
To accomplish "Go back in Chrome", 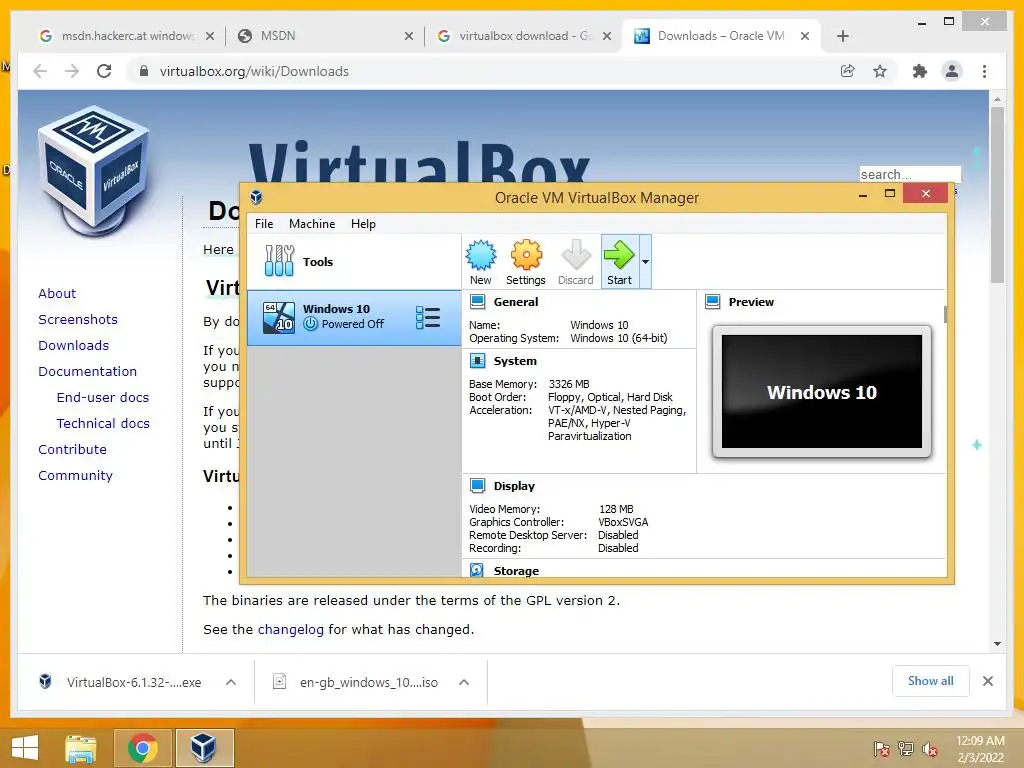I will [40, 71].
